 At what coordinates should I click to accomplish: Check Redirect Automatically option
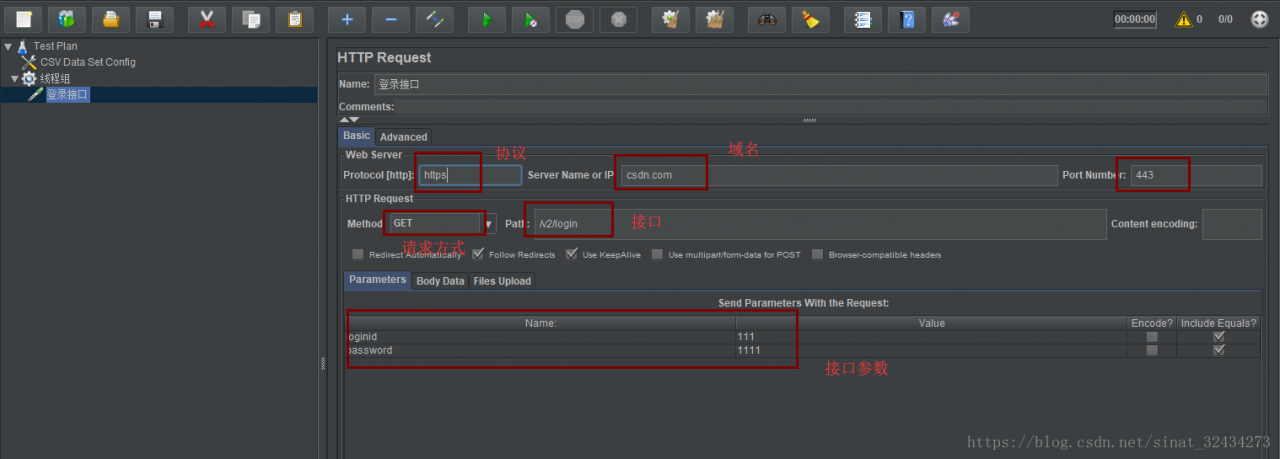[358, 254]
